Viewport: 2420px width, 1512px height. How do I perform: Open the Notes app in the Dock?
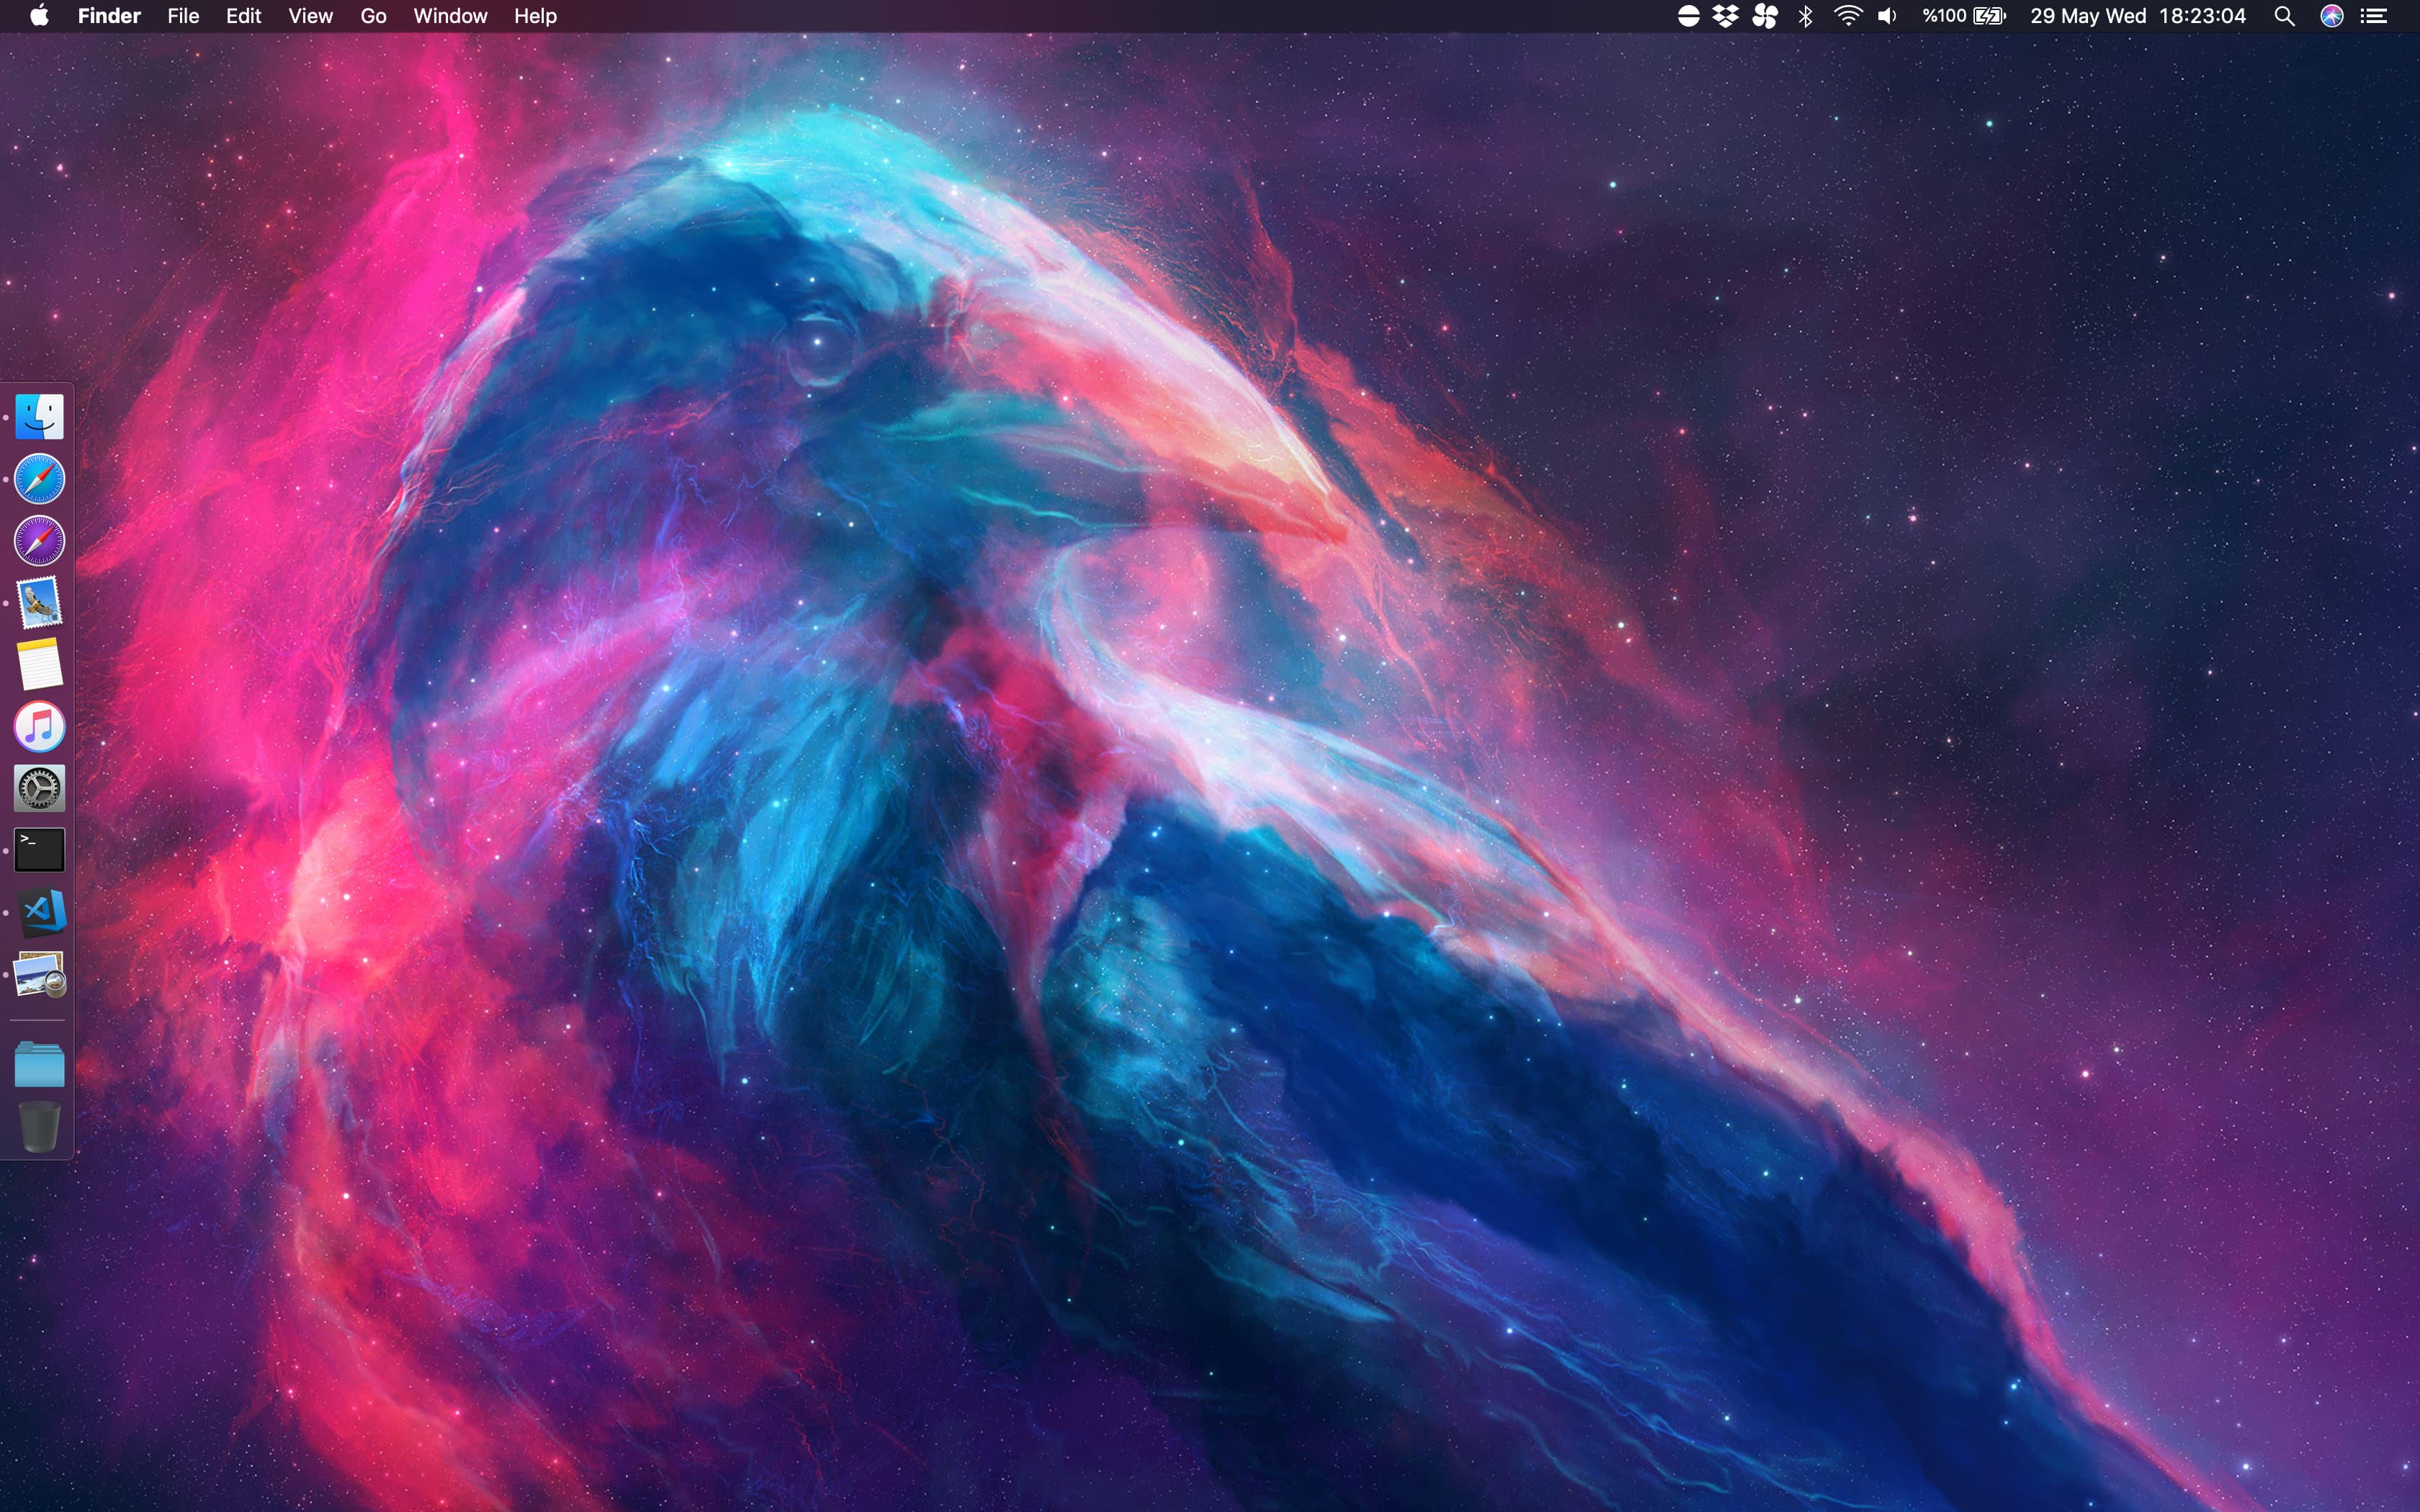pos(40,664)
